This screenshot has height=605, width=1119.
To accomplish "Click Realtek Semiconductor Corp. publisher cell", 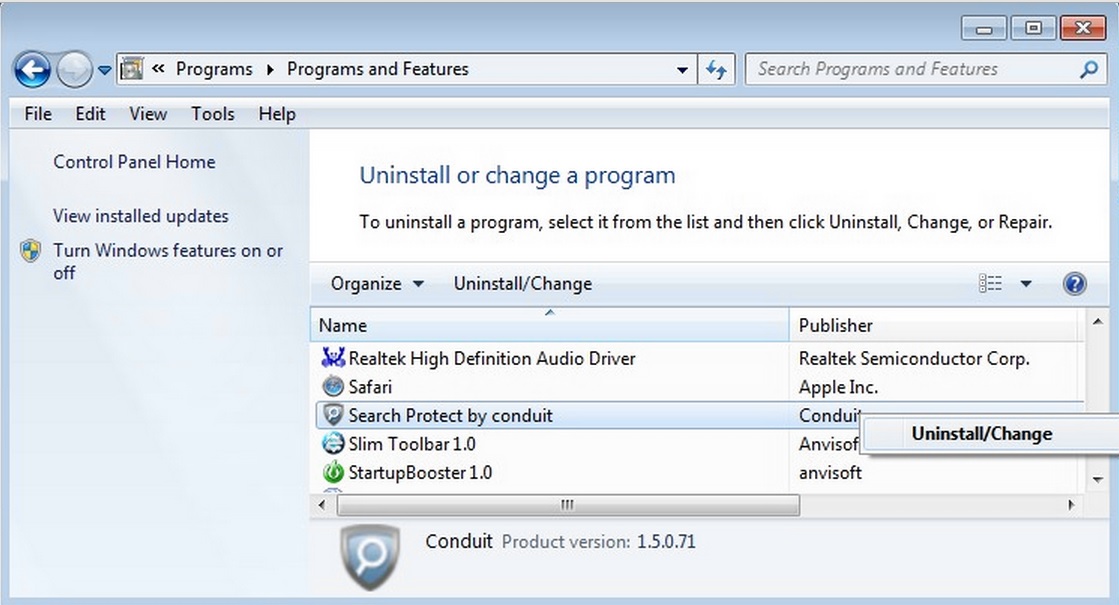I will (x=913, y=358).
